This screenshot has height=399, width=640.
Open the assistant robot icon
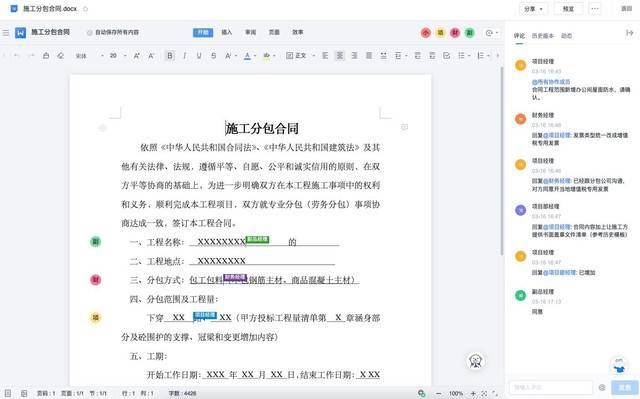click(476, 361)
